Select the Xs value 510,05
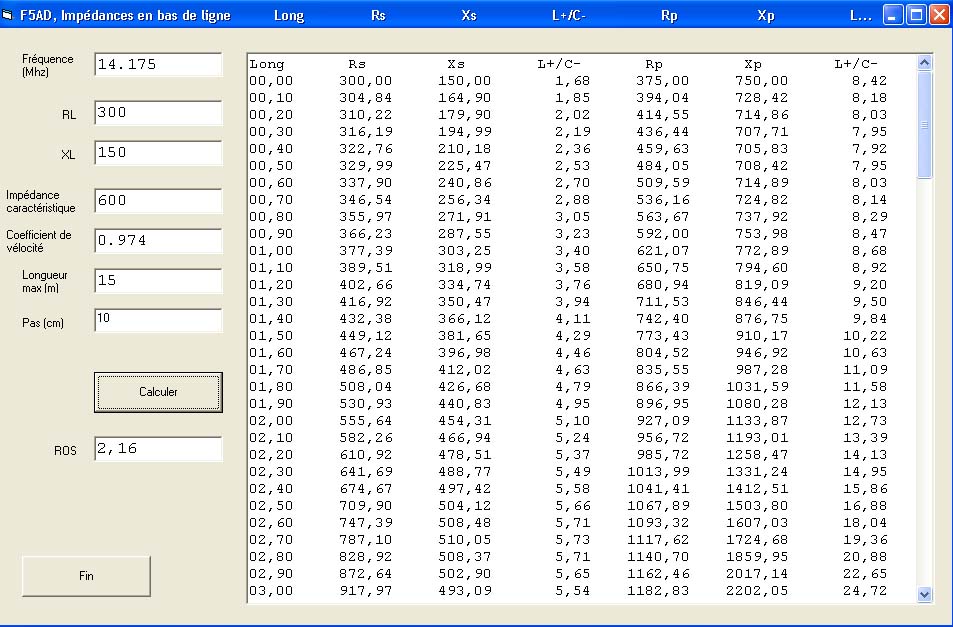Screen dimensions: 953x627 [465, 540]
